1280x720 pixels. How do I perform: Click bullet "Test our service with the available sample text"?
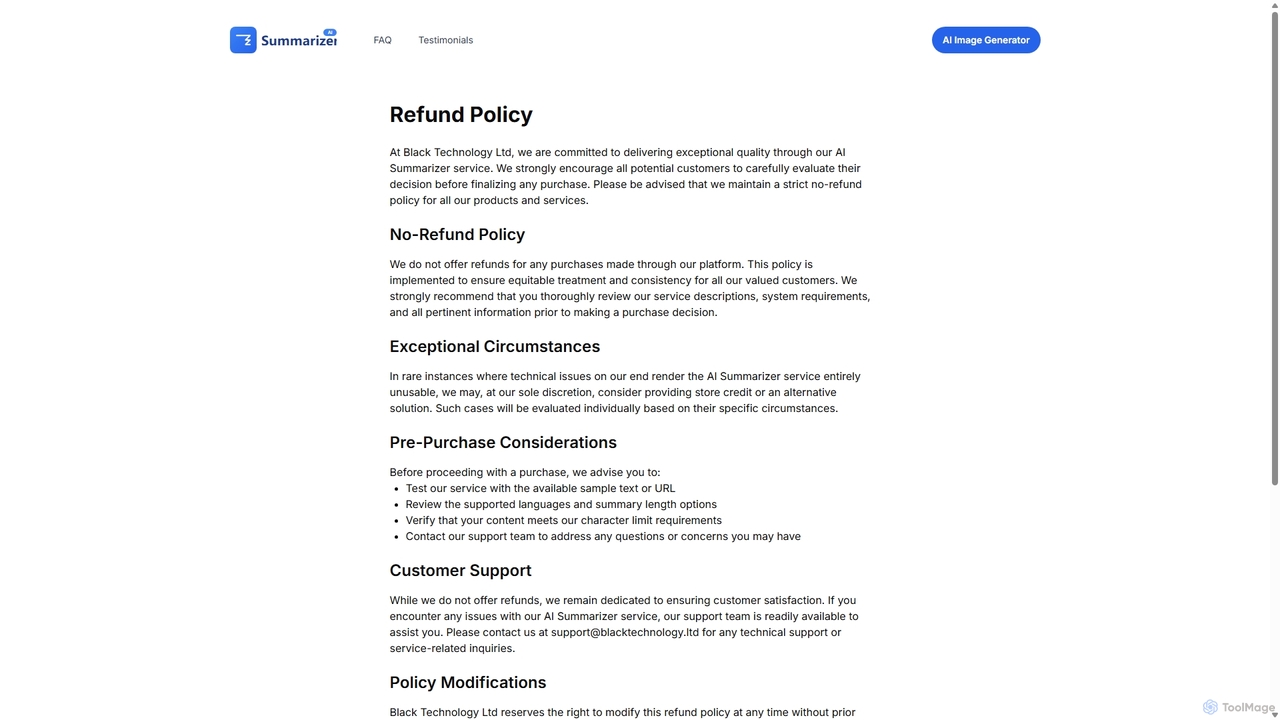[x=541, y=488]
